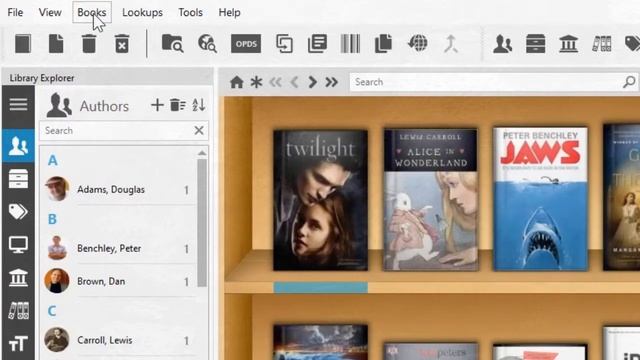Screen dimensions: 640x360
Task: Click the new blank document icon
Action: tap(56, 44)
